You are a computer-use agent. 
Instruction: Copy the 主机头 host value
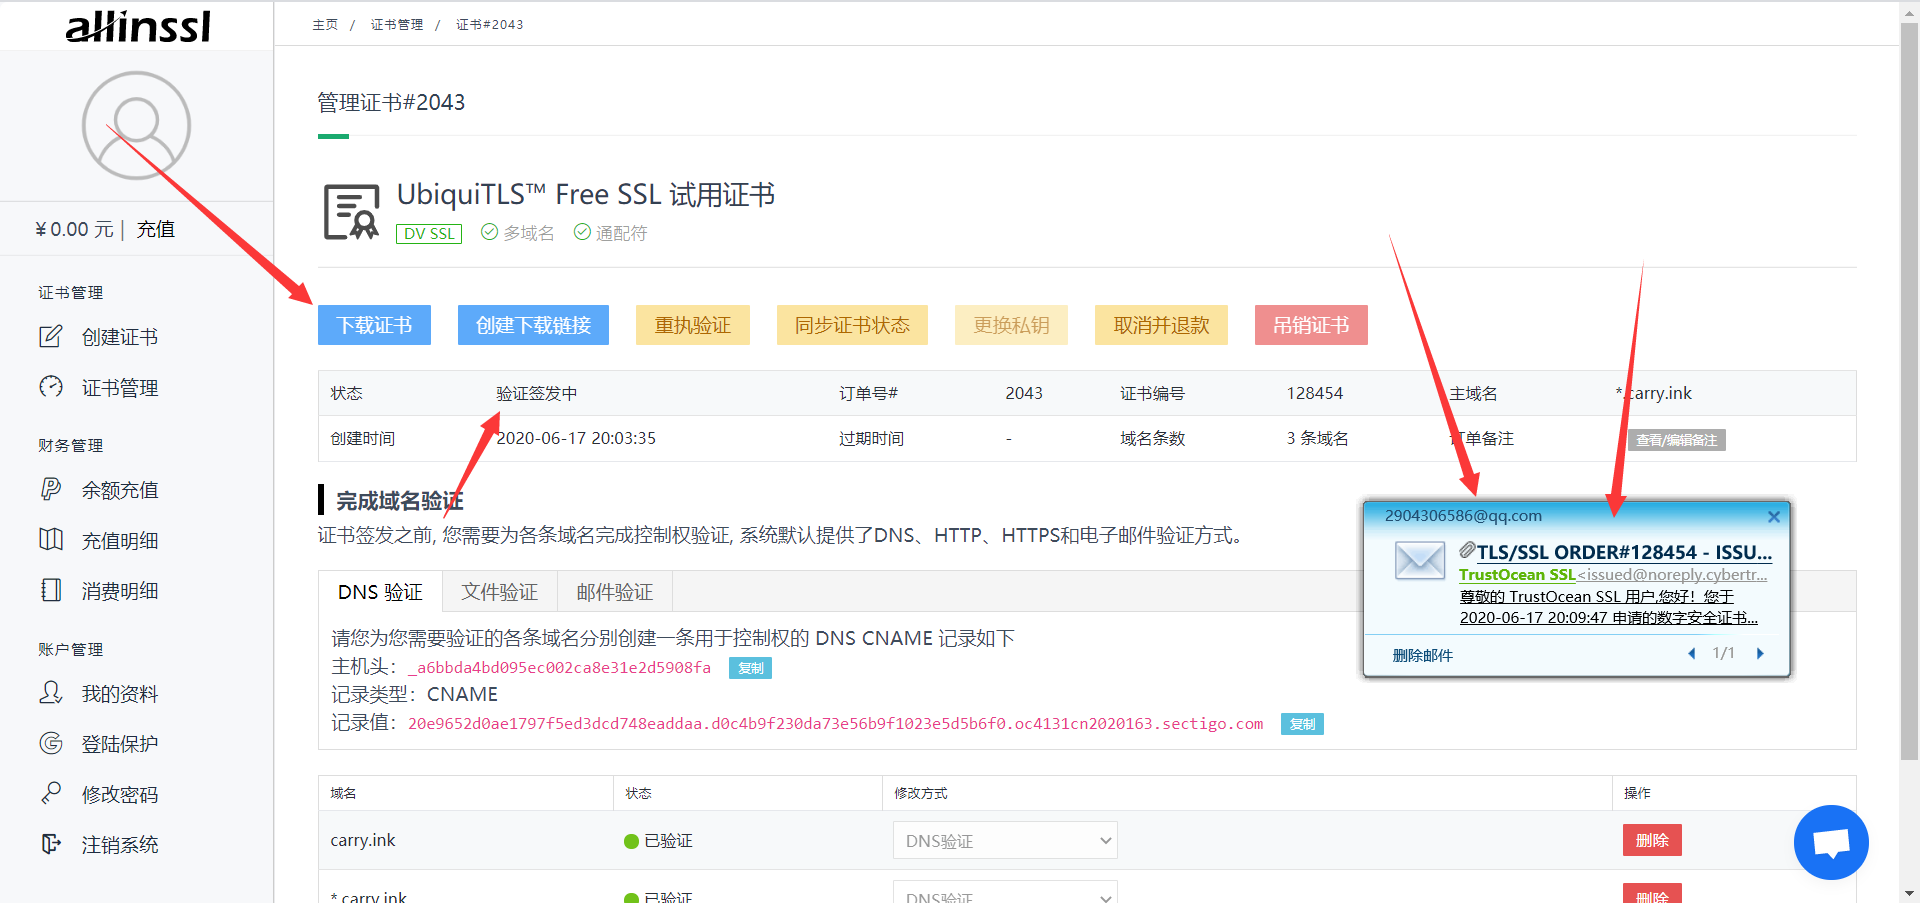coord(750,668)
